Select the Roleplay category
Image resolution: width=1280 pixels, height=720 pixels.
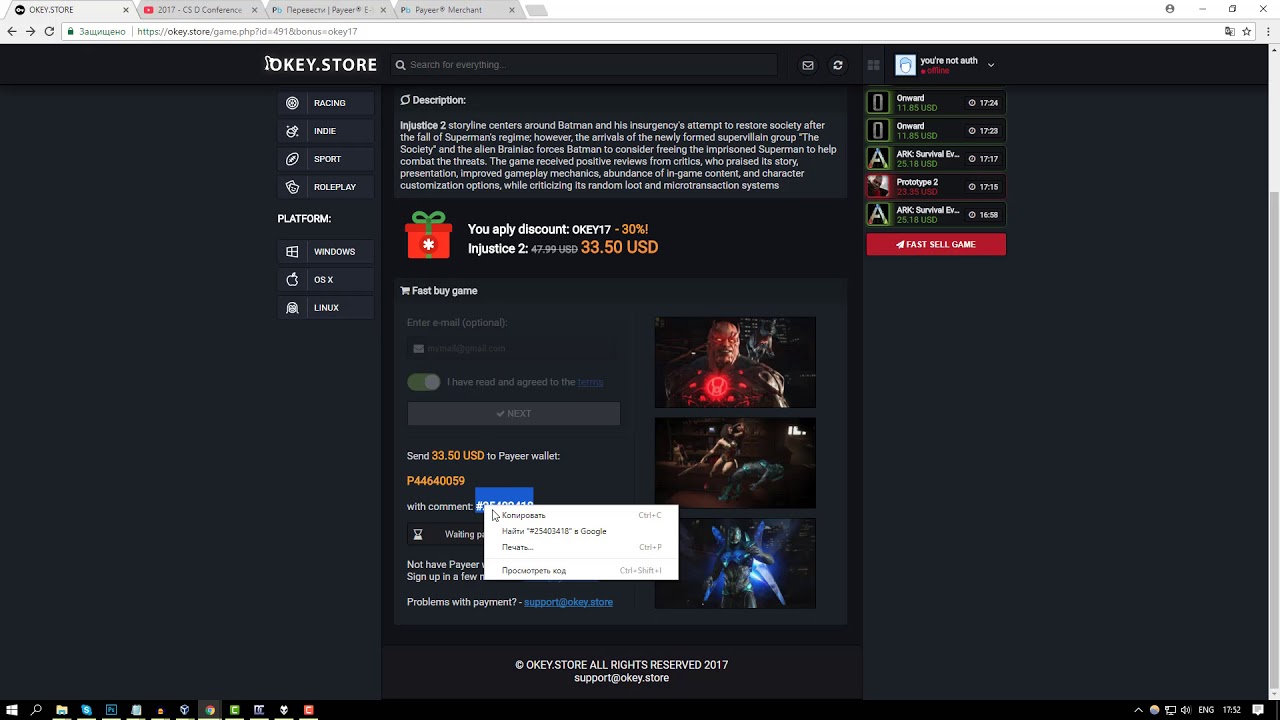tap(326, 187)
